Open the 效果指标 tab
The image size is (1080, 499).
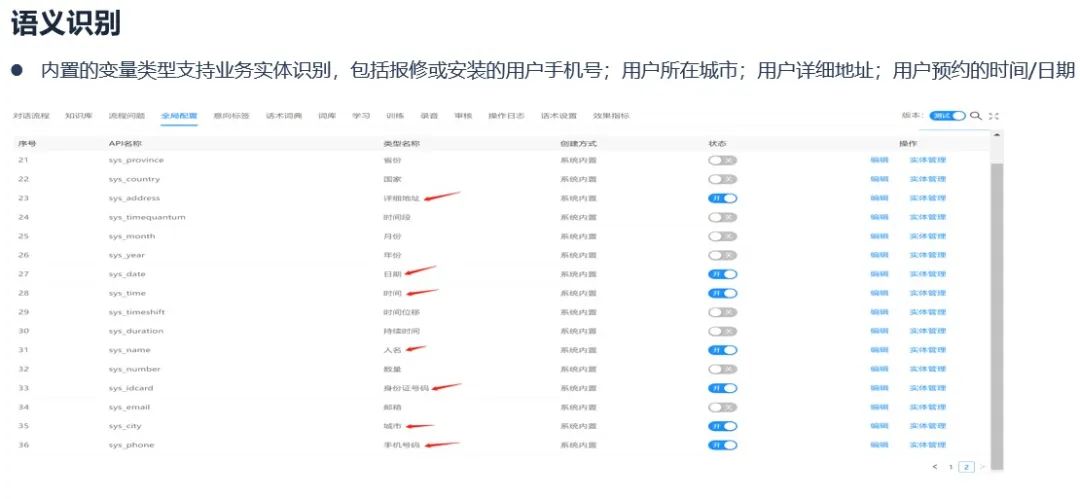click(611, 116)
